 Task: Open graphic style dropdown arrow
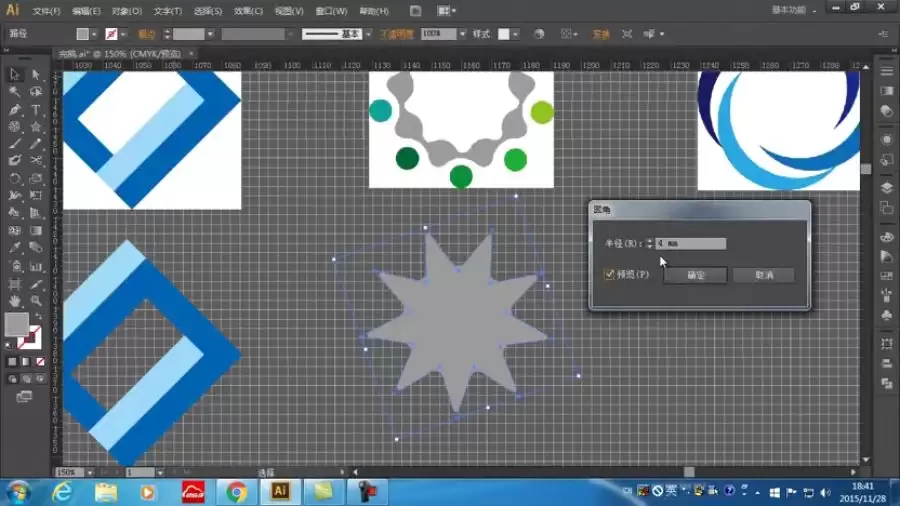(x=515, y=34)
